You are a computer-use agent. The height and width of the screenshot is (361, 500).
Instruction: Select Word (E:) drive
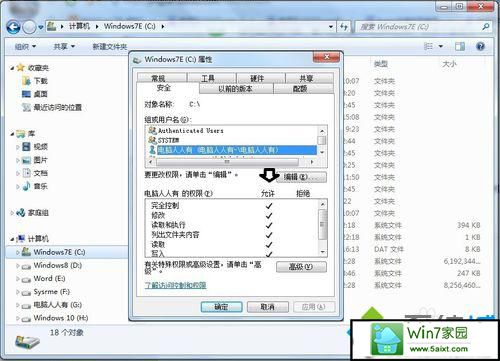point(44,279)
